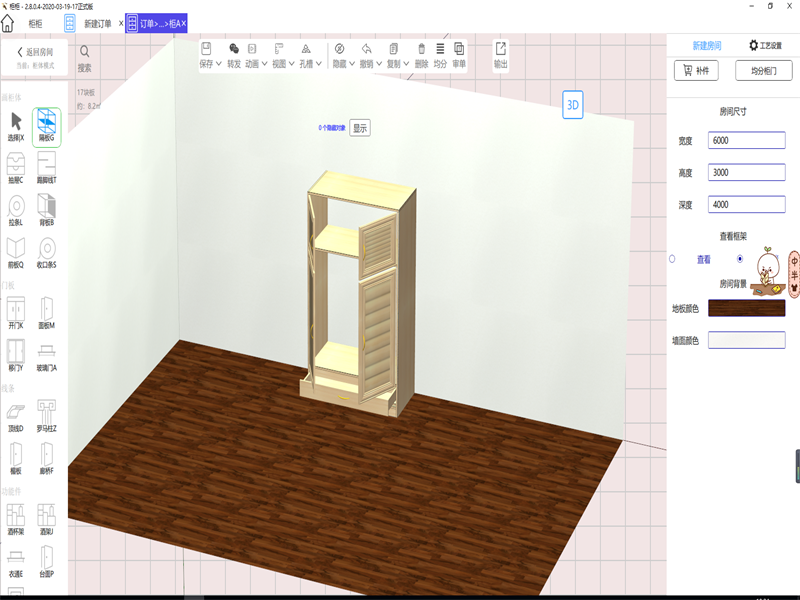
Task: Choose the 背板B back panel tool
Action: [47, 210]
